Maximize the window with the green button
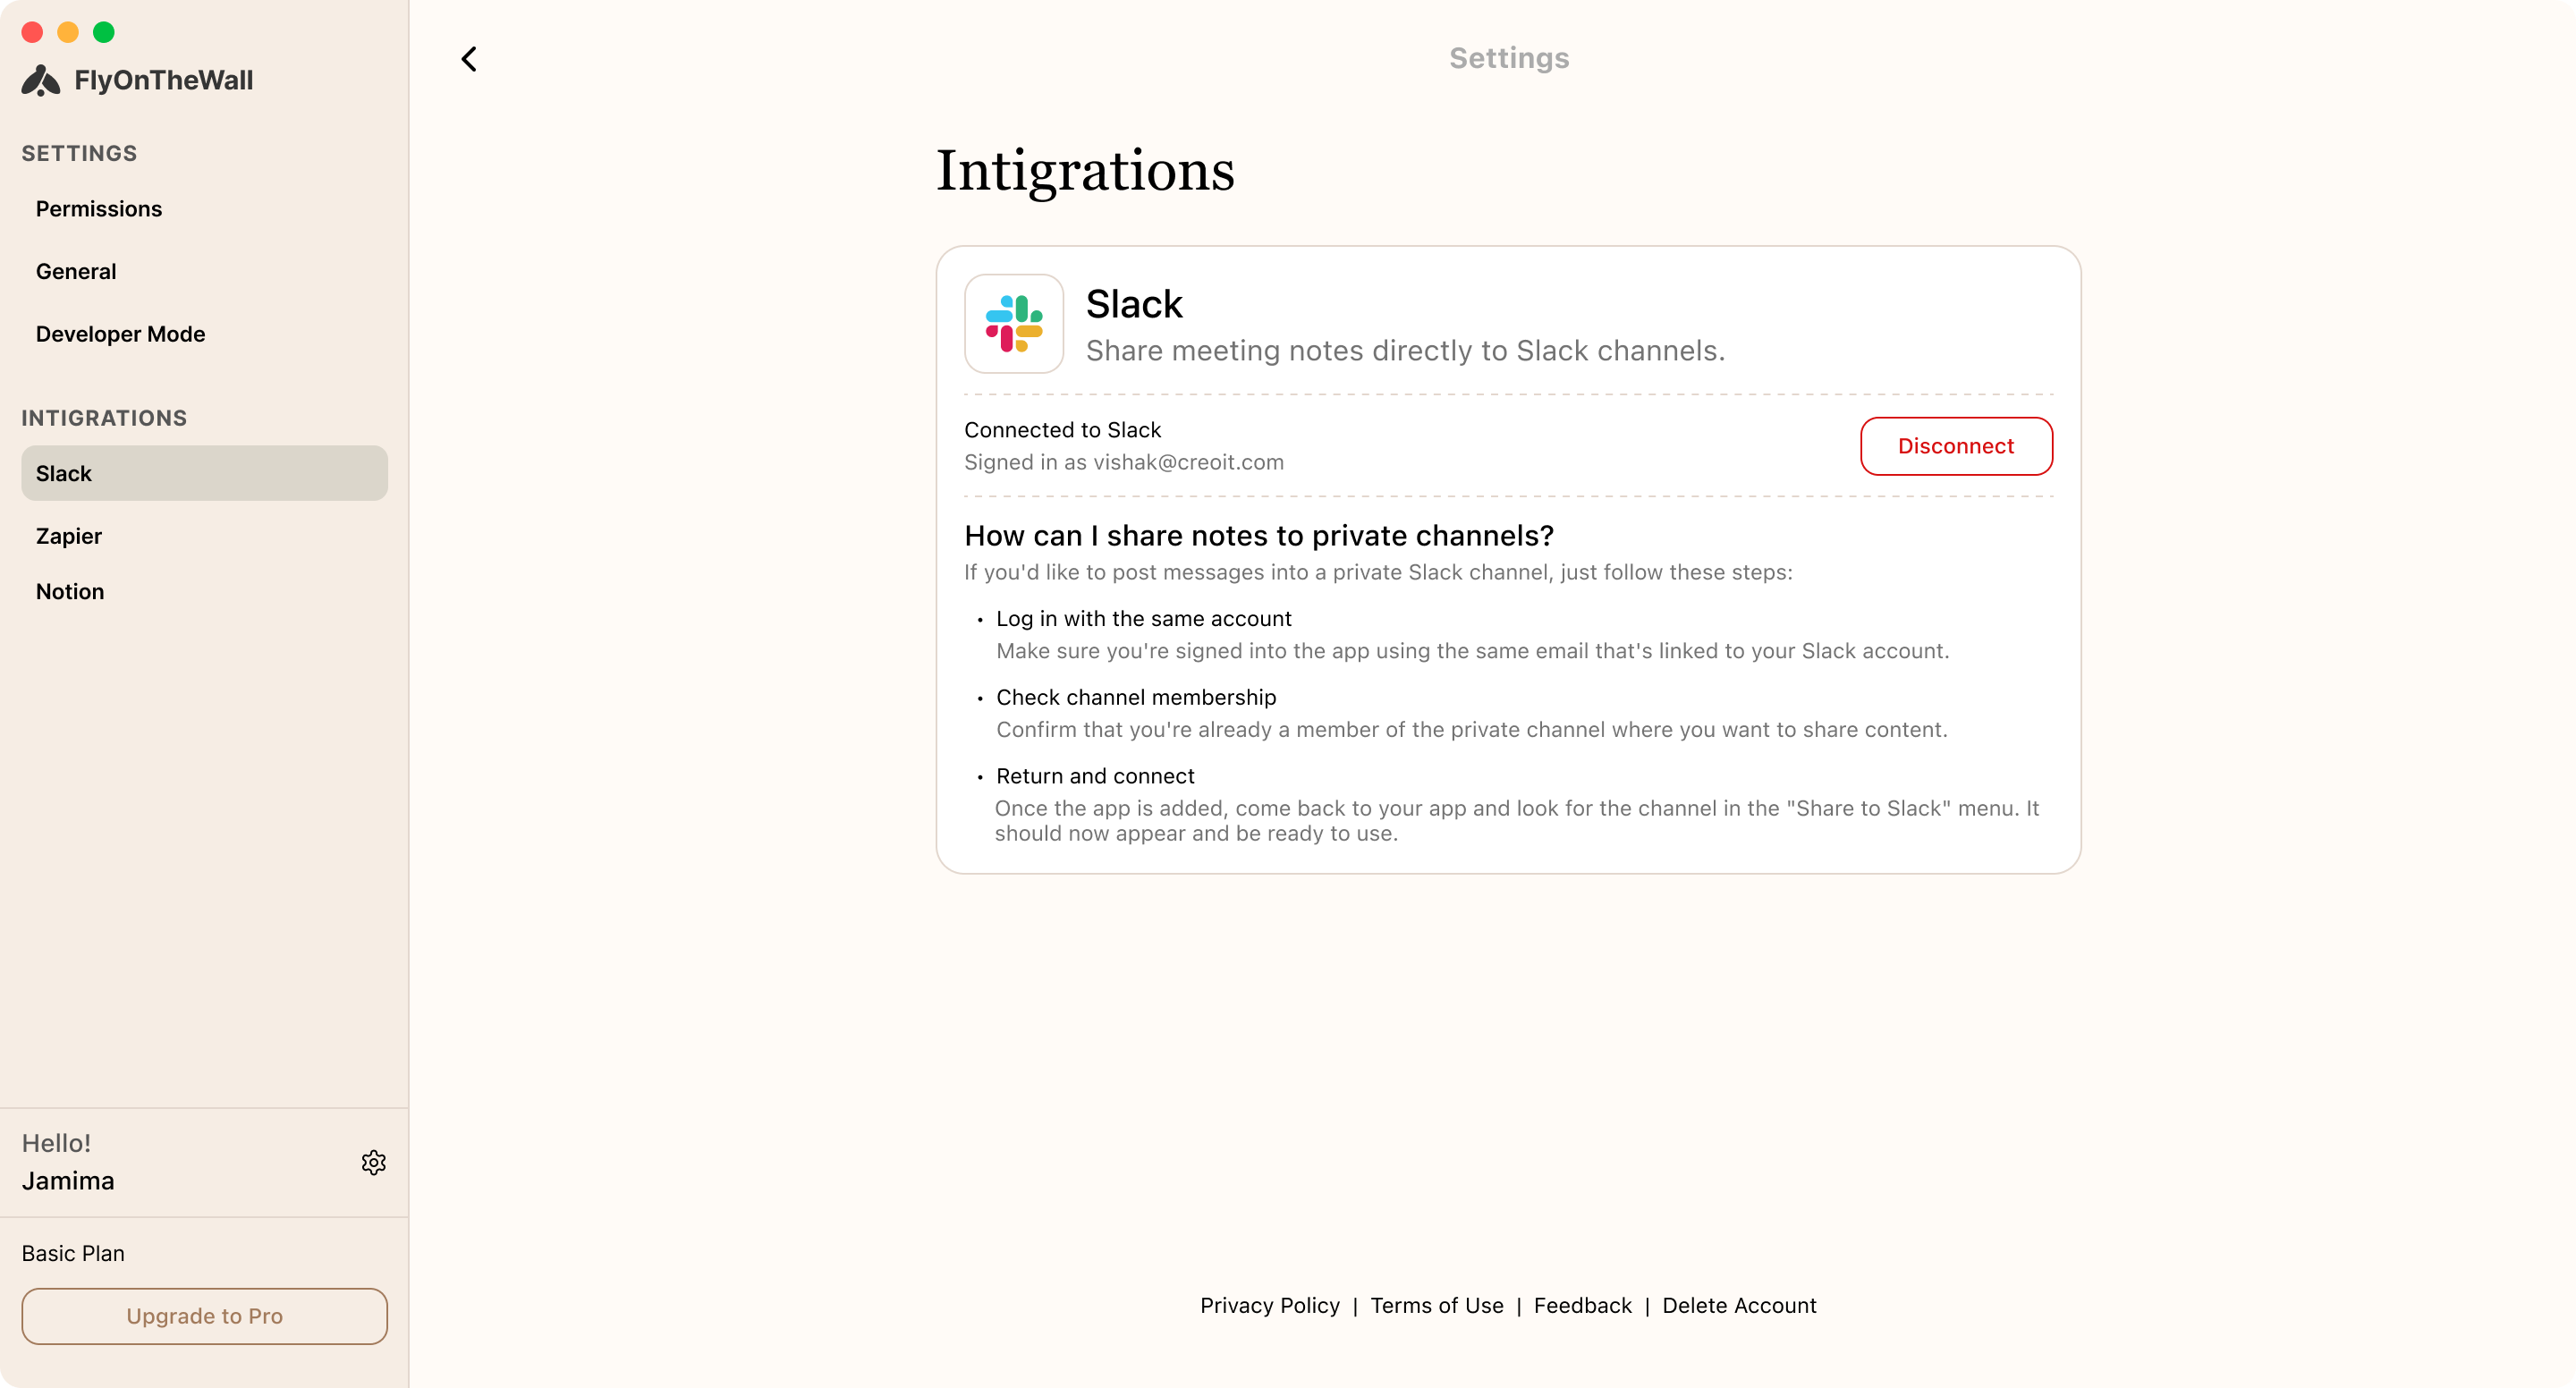The image size is (2576, 1388). (104, 32)
